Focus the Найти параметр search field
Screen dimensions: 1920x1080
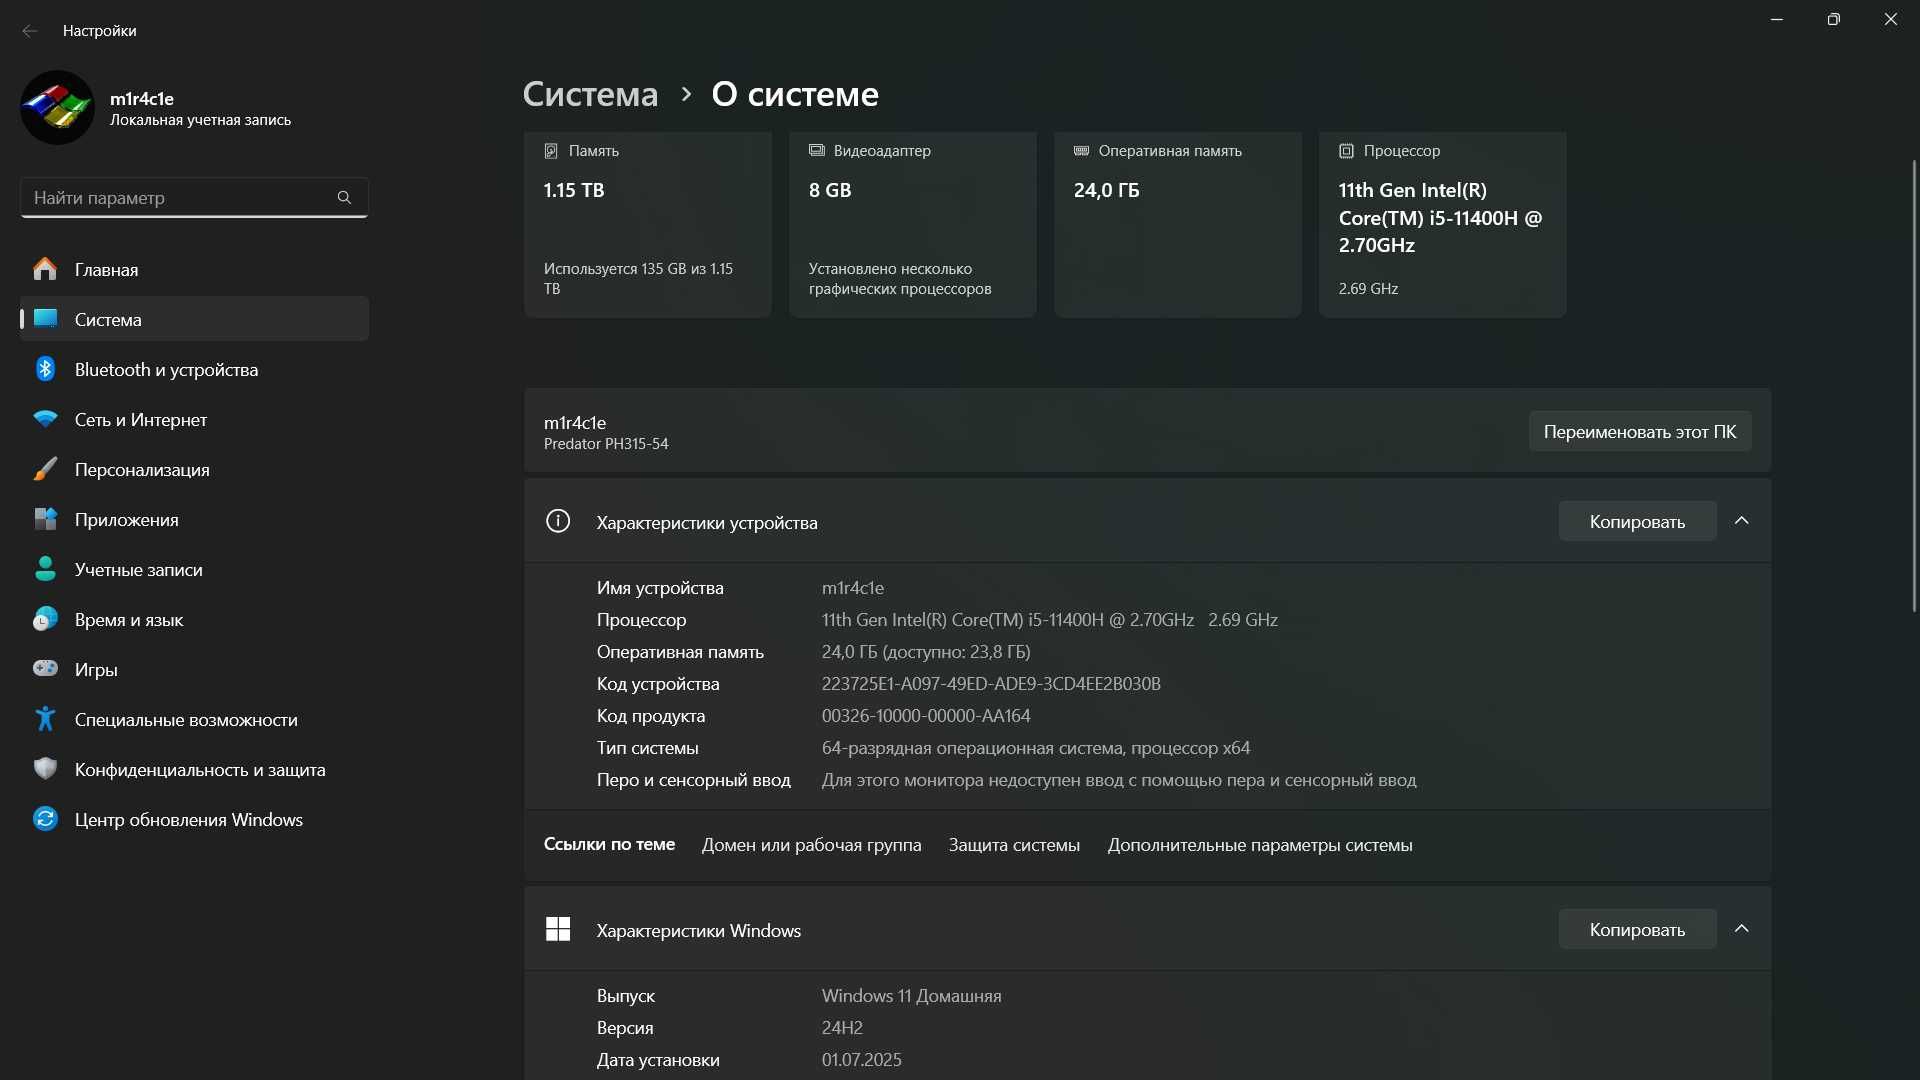[x=194, y=198]
